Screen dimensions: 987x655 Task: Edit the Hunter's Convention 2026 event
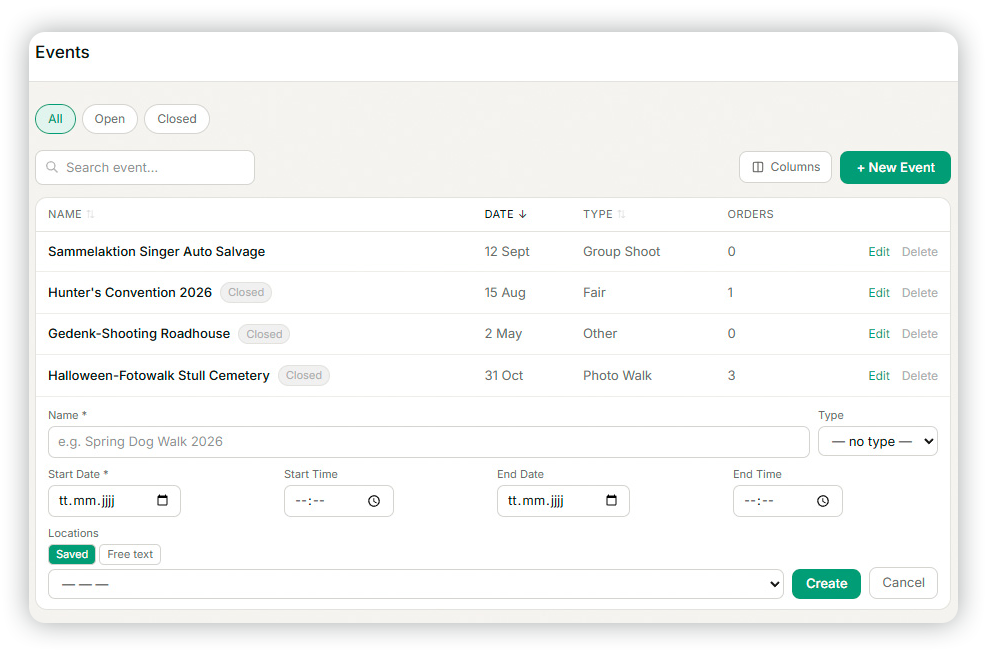click(879, 293)
